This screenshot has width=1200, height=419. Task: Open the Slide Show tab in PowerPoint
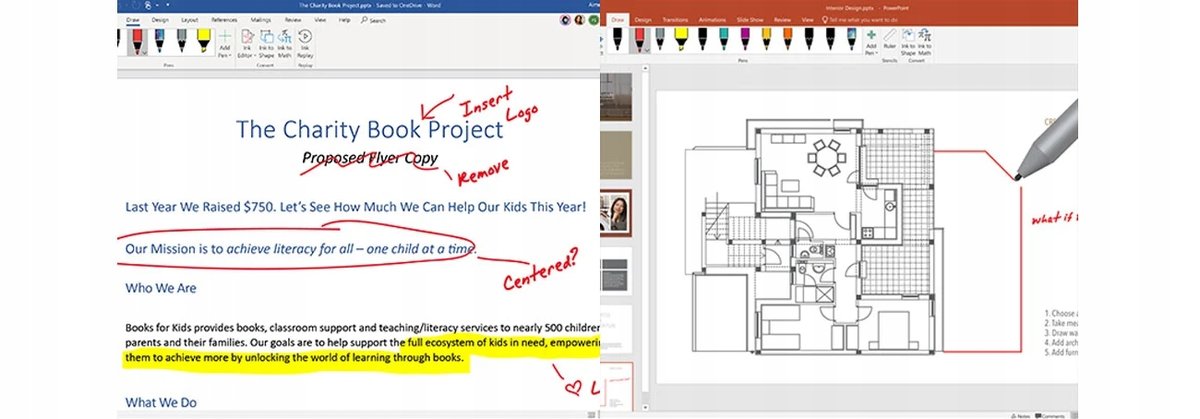pos(752,19)
